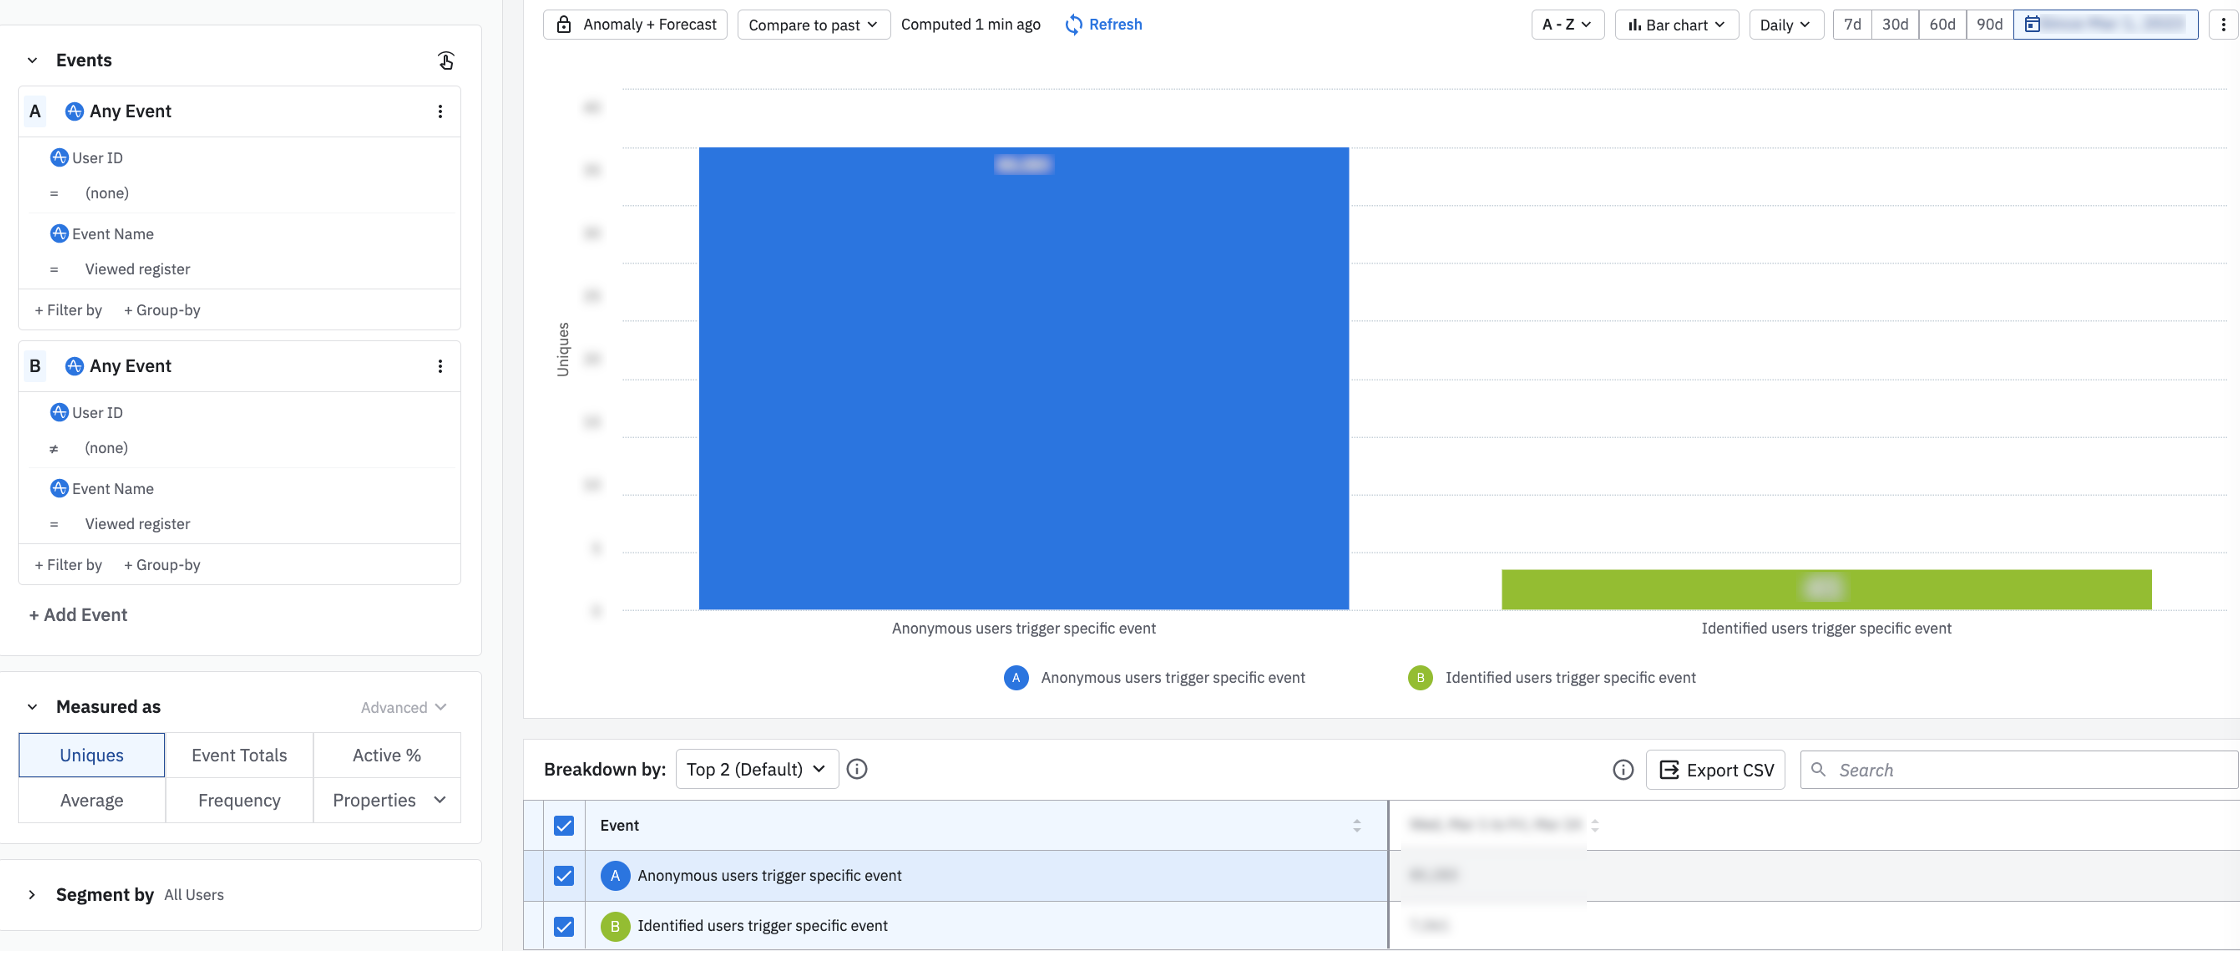Click the green Identified users bar

point(1826,589)
